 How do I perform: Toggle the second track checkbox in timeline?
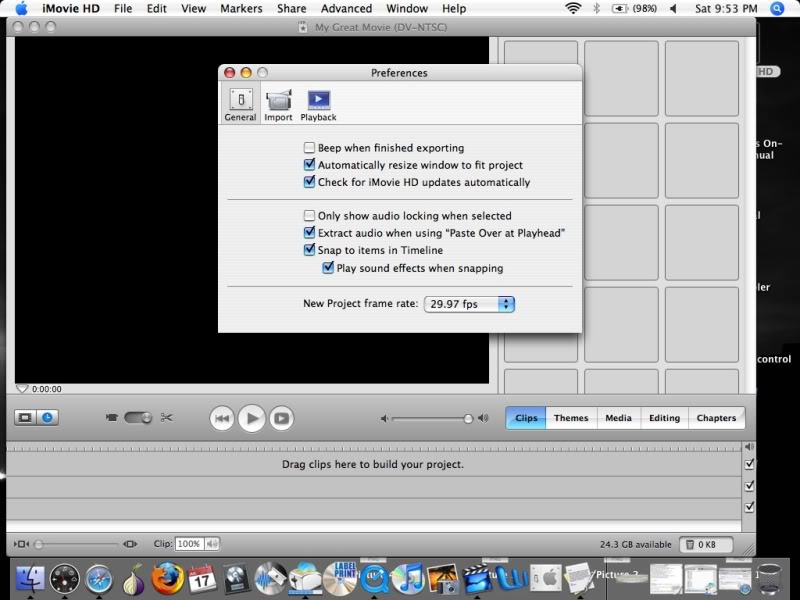coord(749,486)
